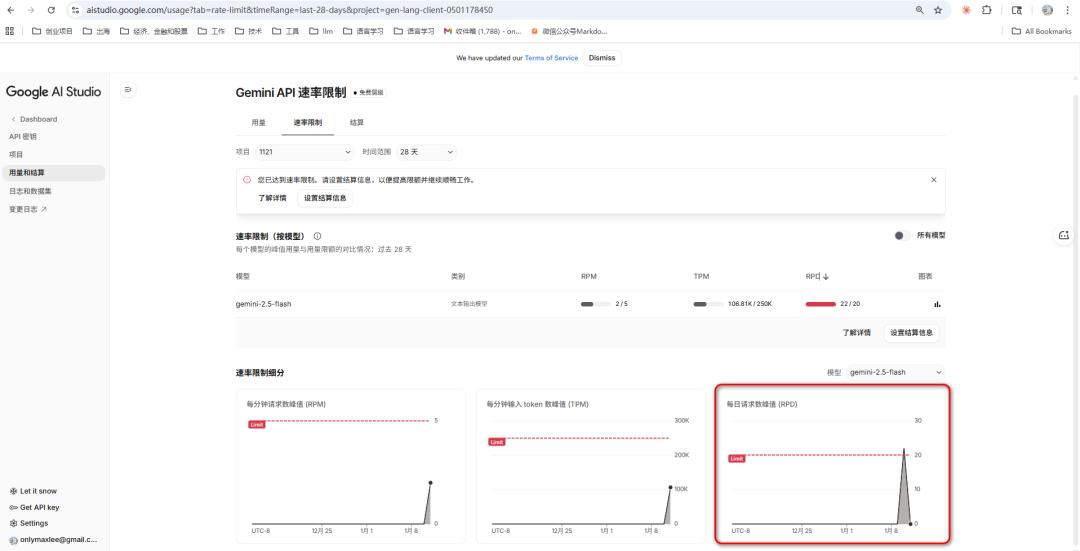Open the Gmail 收件箱 bookmark

(x=482, y=31)
